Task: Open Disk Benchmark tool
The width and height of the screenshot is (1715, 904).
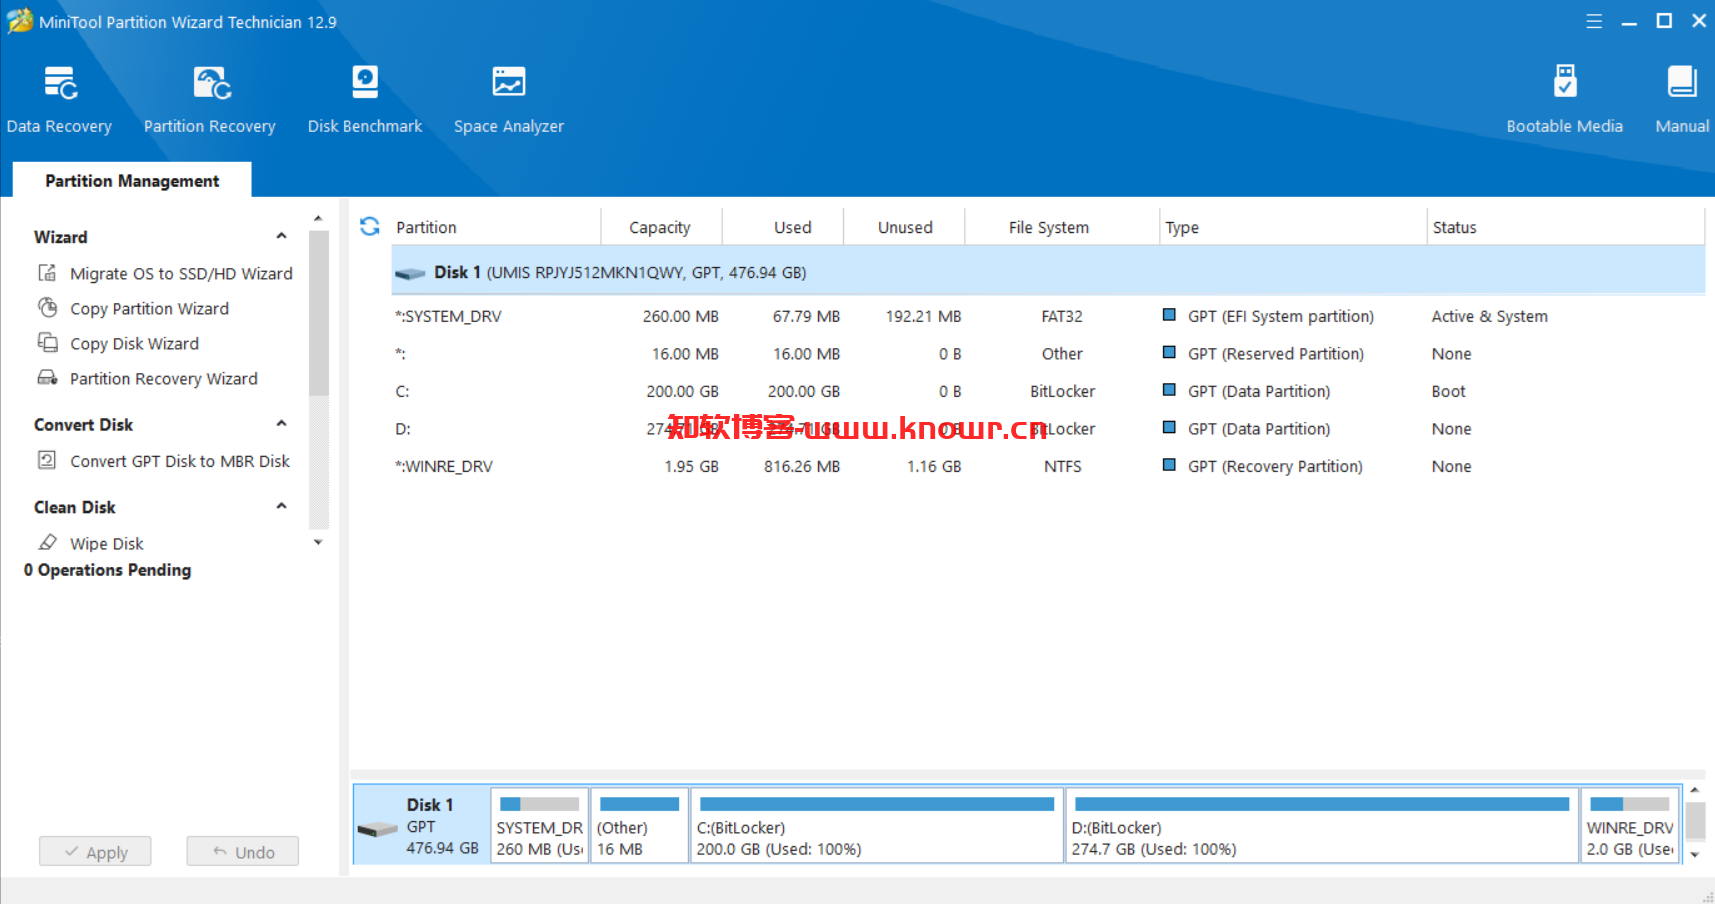Action: pyautogui.click(x=365, y=99)
